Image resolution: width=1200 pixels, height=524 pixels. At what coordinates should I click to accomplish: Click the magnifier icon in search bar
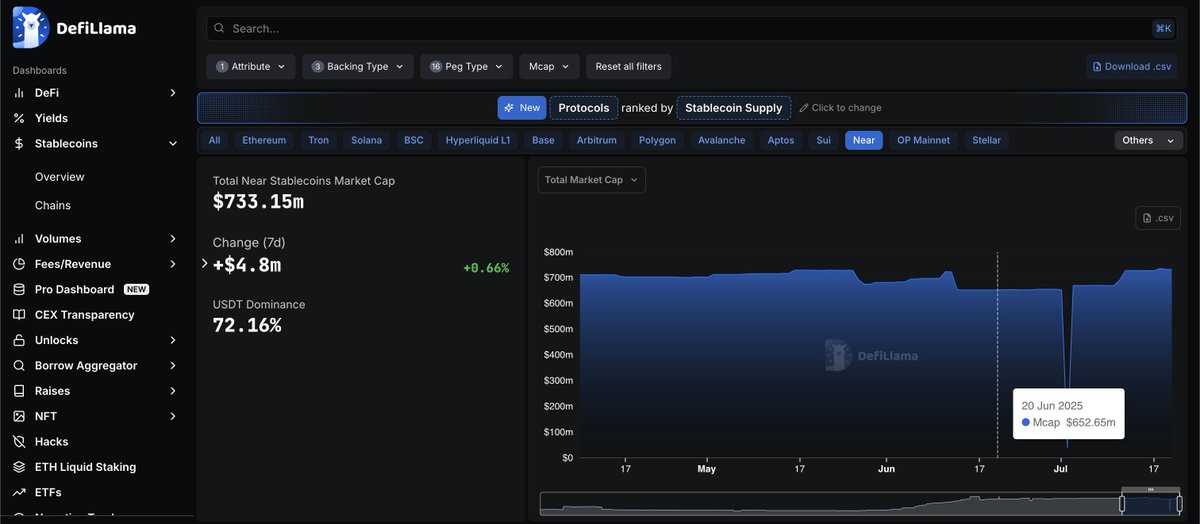click(x=220, y=28)
